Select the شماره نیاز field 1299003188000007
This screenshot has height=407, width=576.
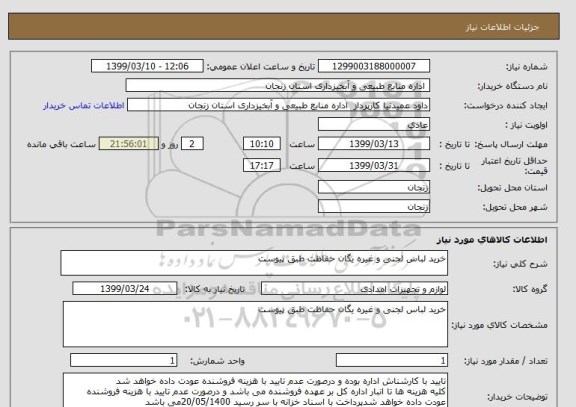click(374, 66)
